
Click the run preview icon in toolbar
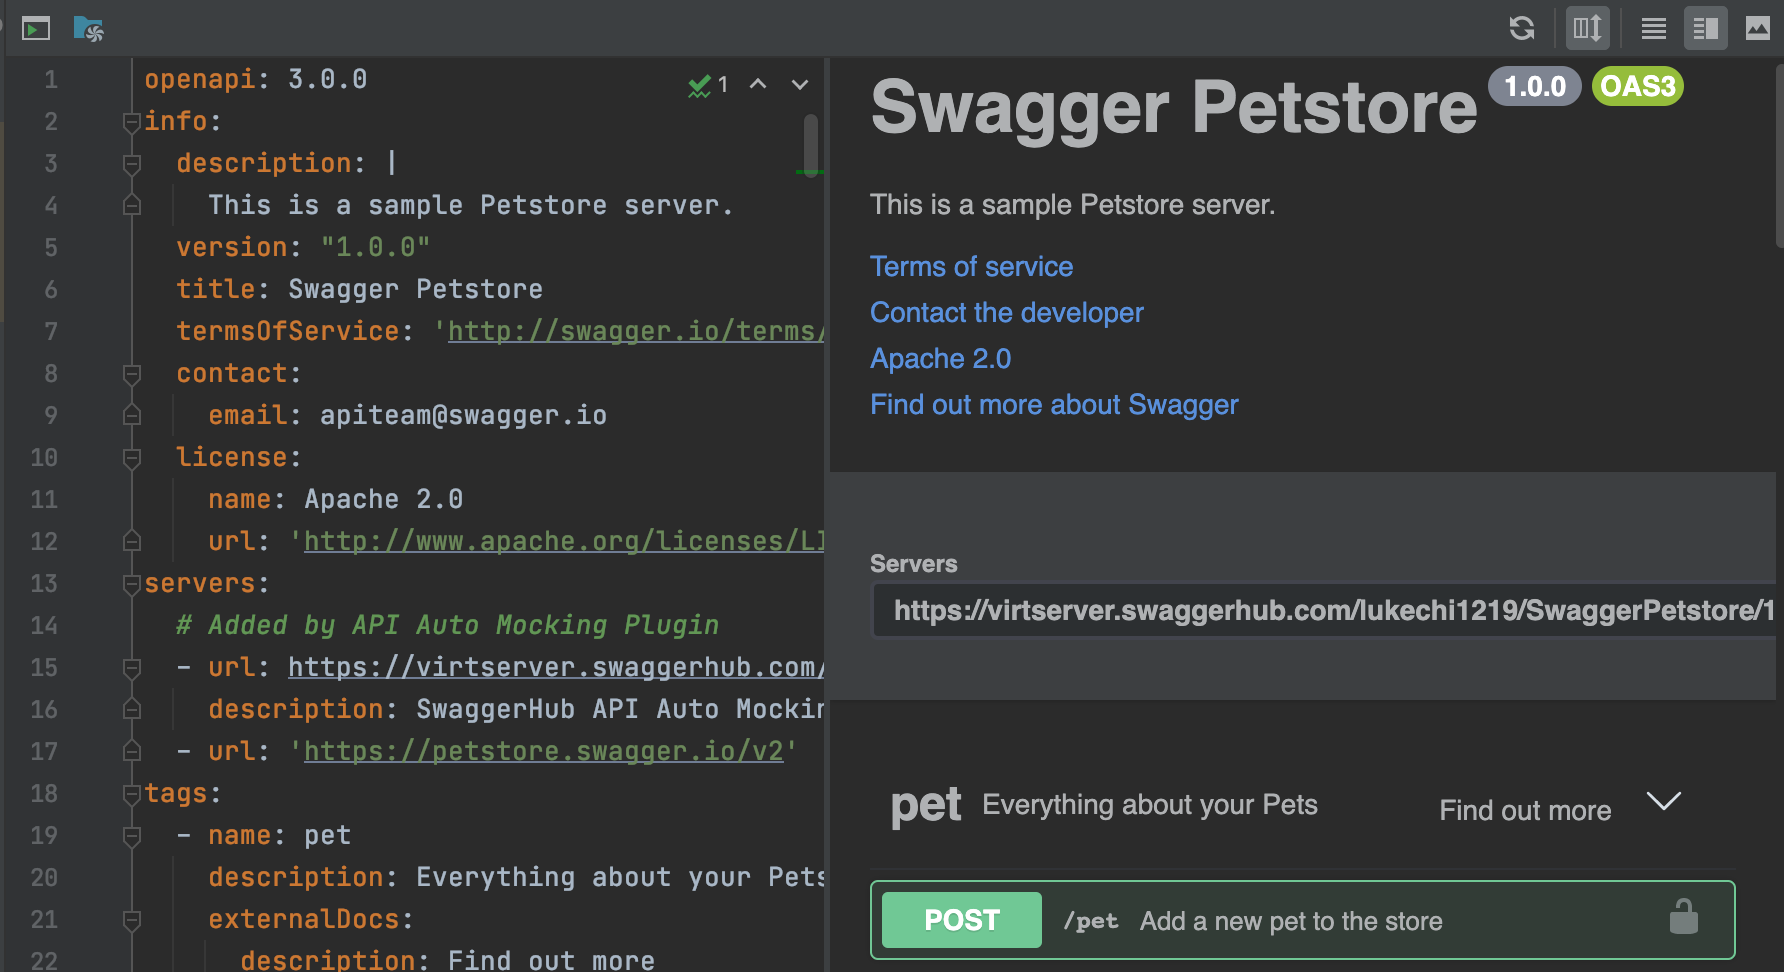(36, 29)
